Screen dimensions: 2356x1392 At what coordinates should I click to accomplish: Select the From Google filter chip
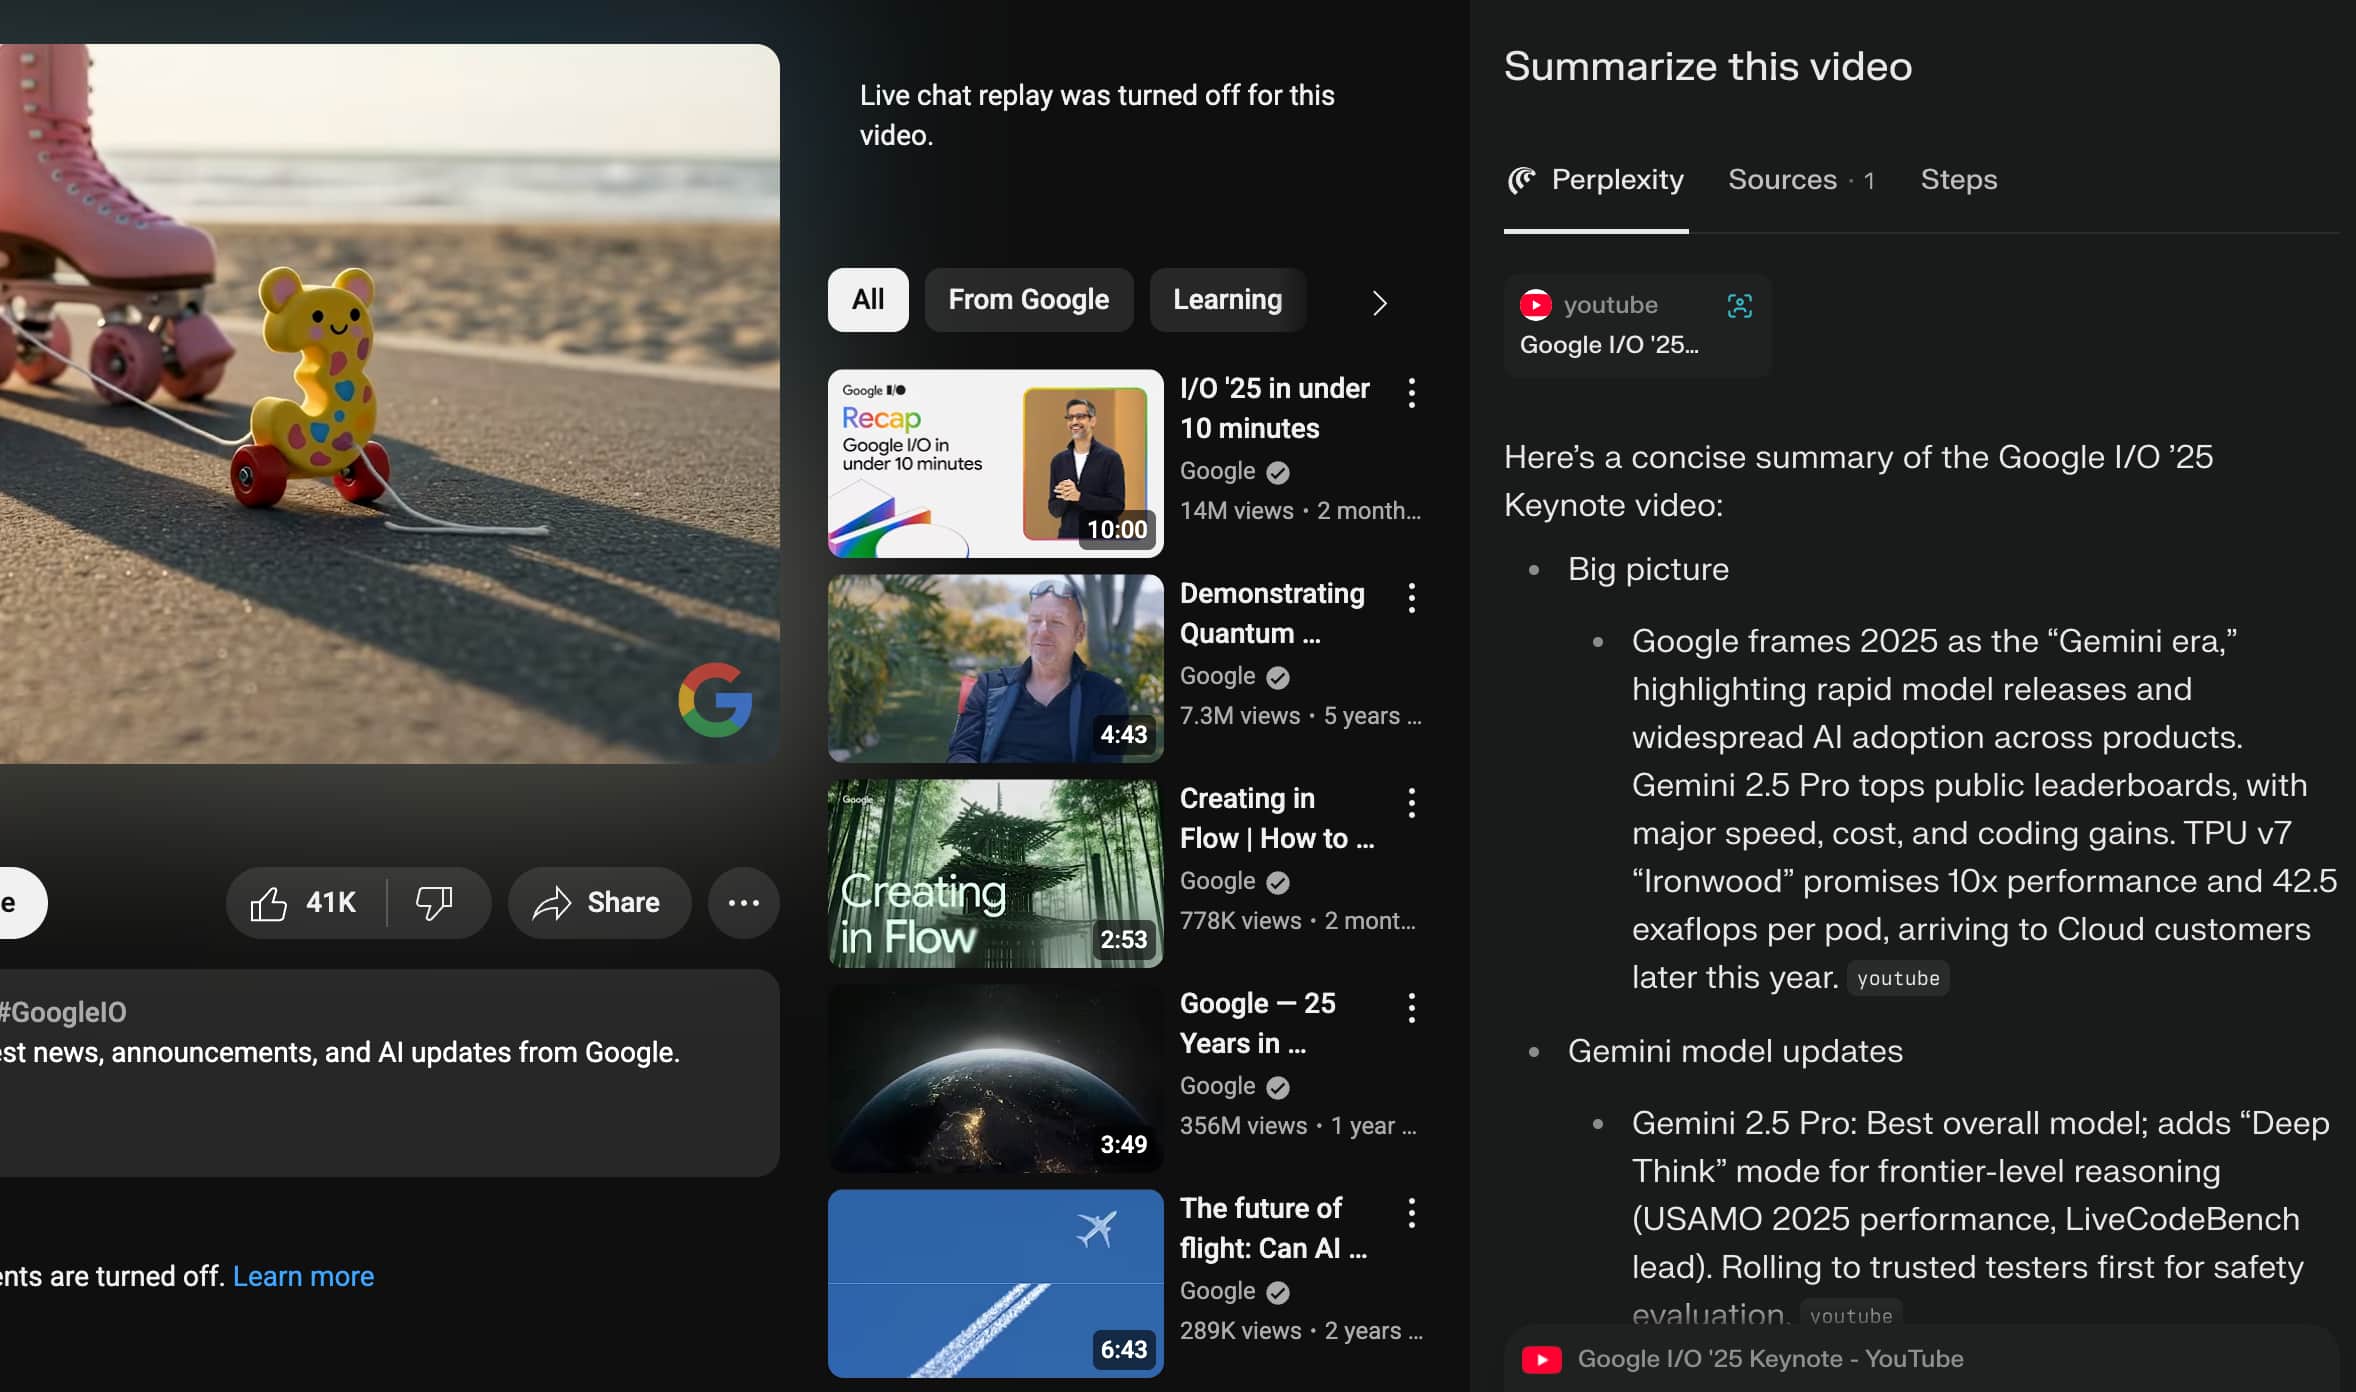(x=1028, y=300)
